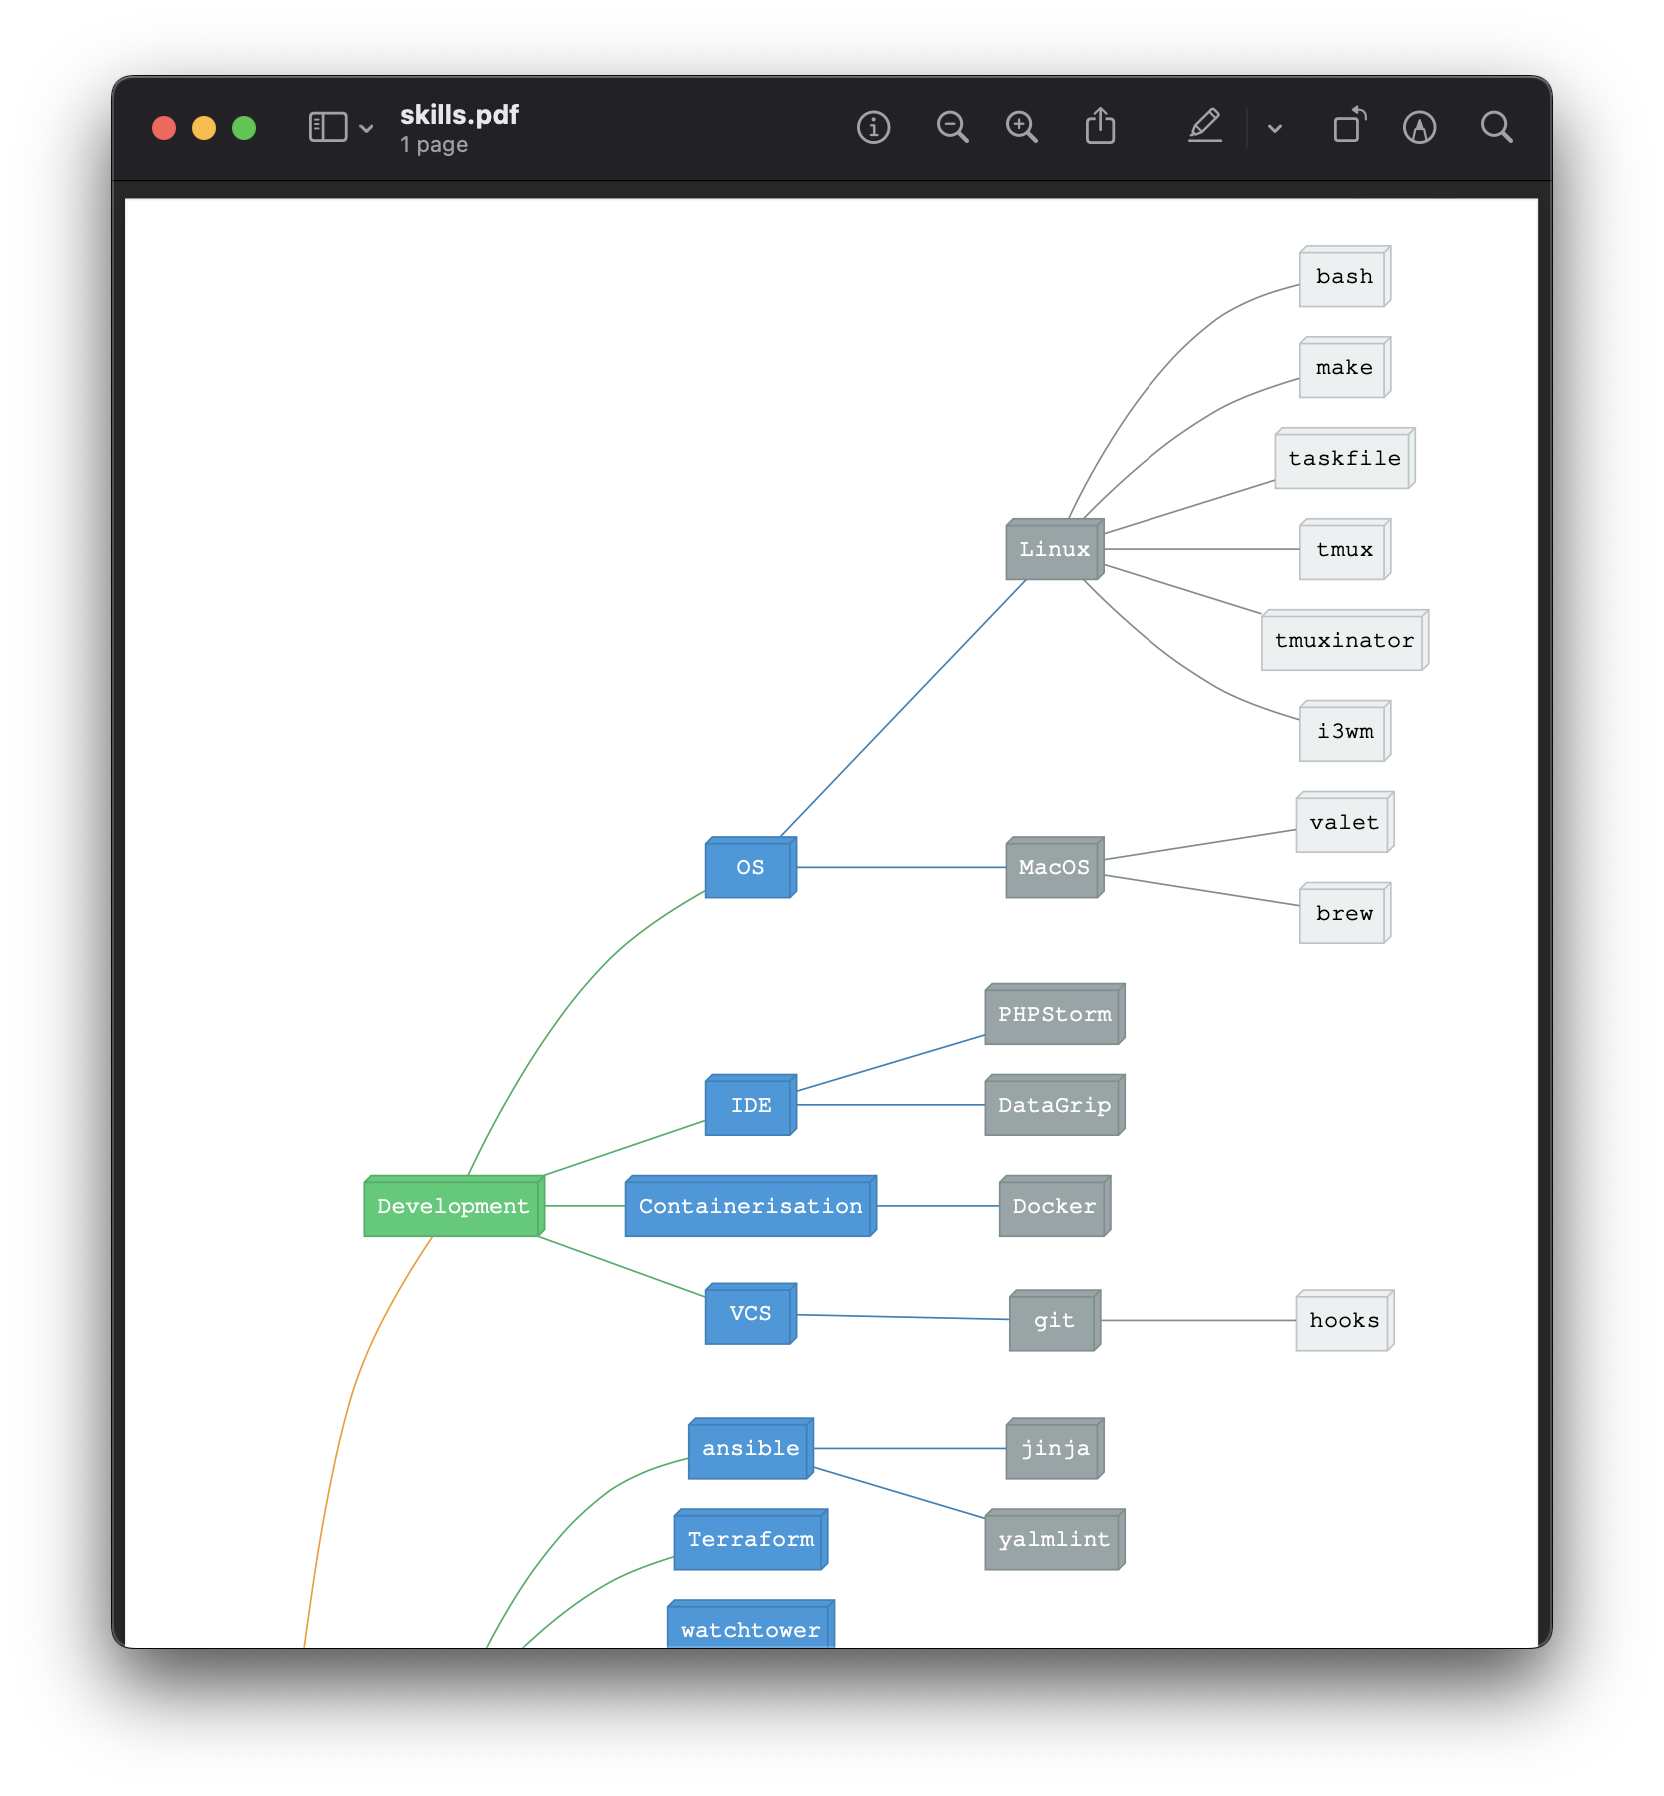Viewport: 1664px width, 1796px height.
Task: Select the Docker node
Action: pos(1054,1206)
